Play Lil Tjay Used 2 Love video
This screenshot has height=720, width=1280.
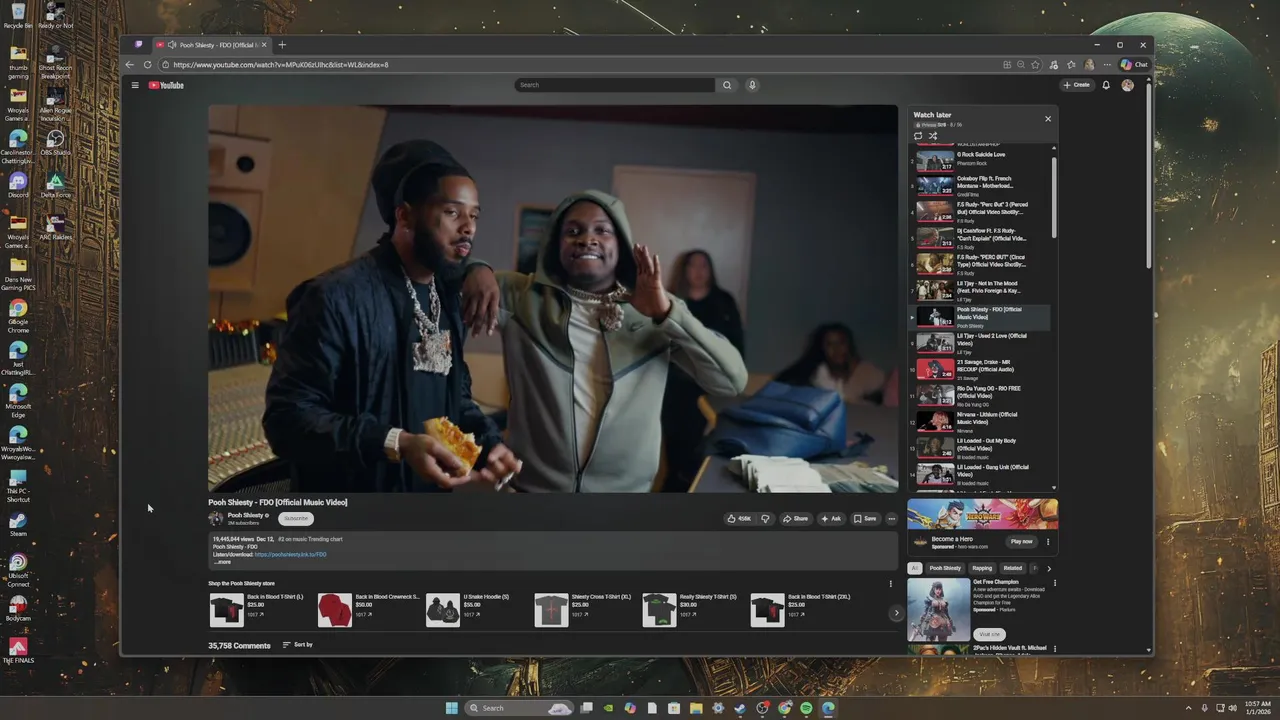click(x=982, y=342)
